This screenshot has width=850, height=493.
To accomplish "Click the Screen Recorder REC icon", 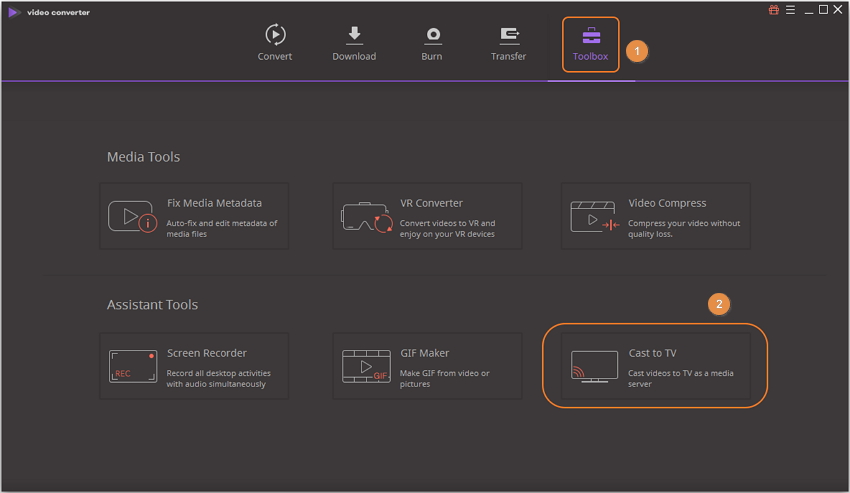I will coord(133,366).
